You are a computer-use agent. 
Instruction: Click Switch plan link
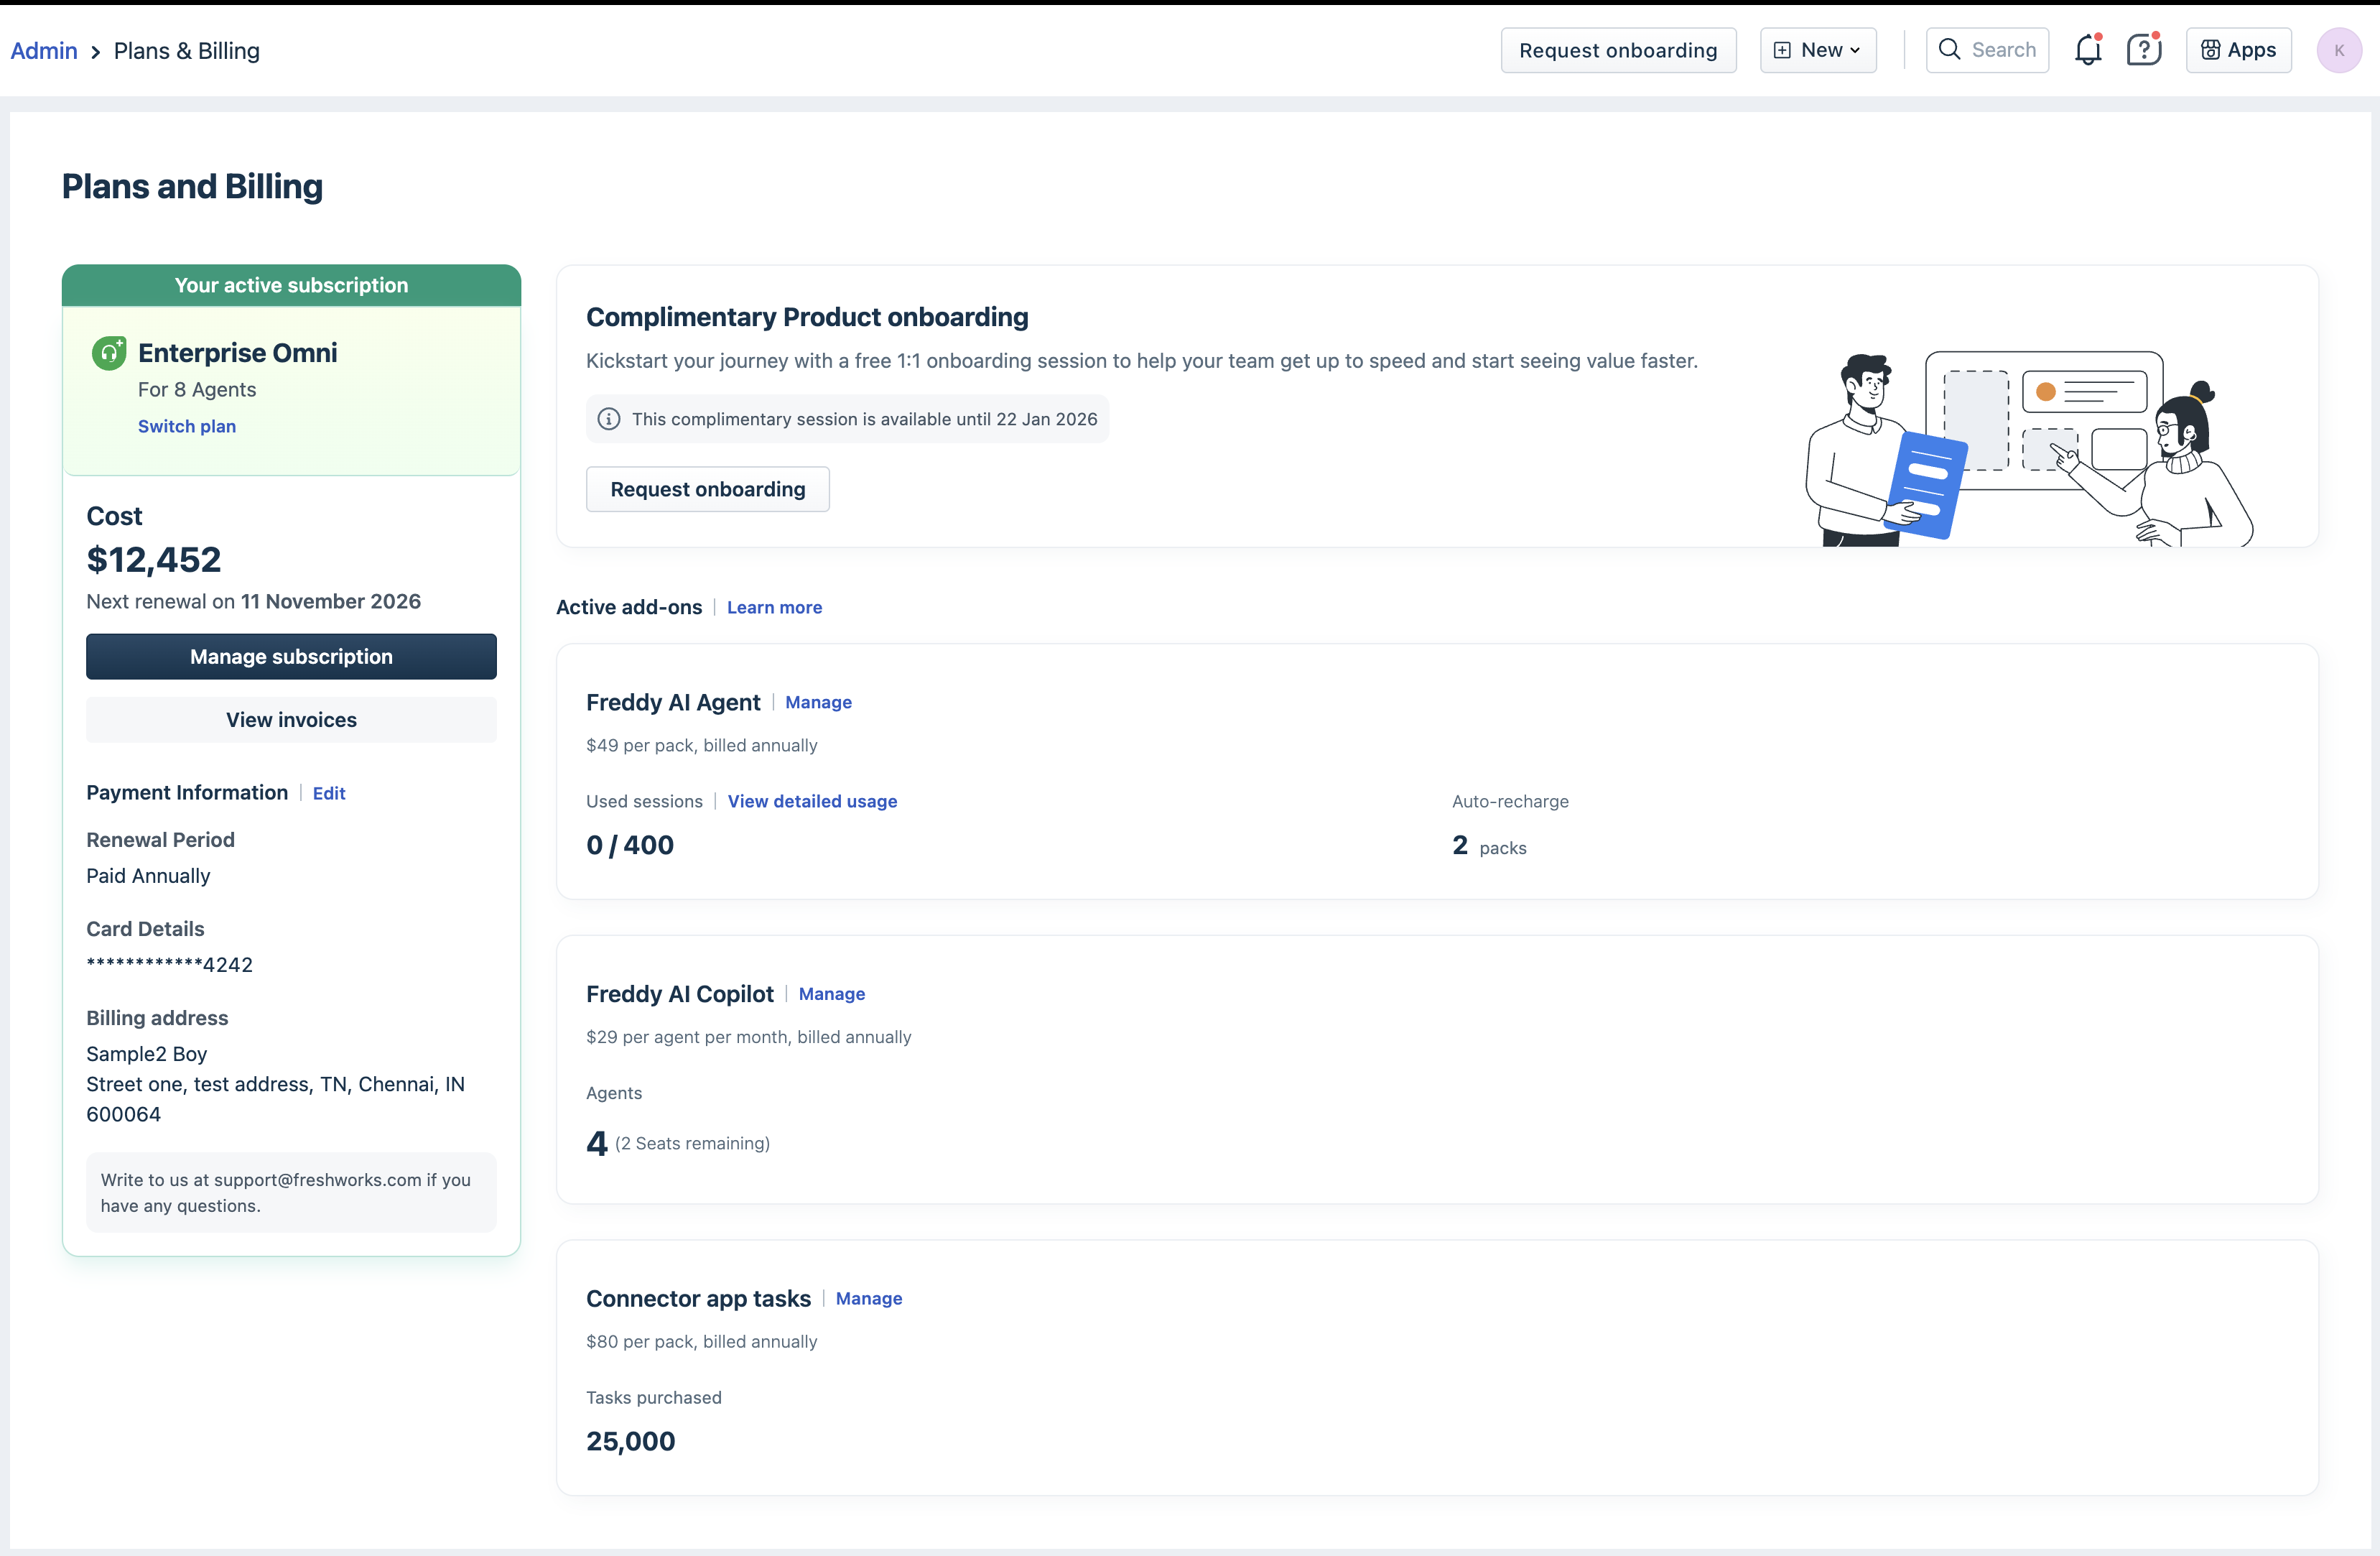pyautogui.click(x=187, y=426)
